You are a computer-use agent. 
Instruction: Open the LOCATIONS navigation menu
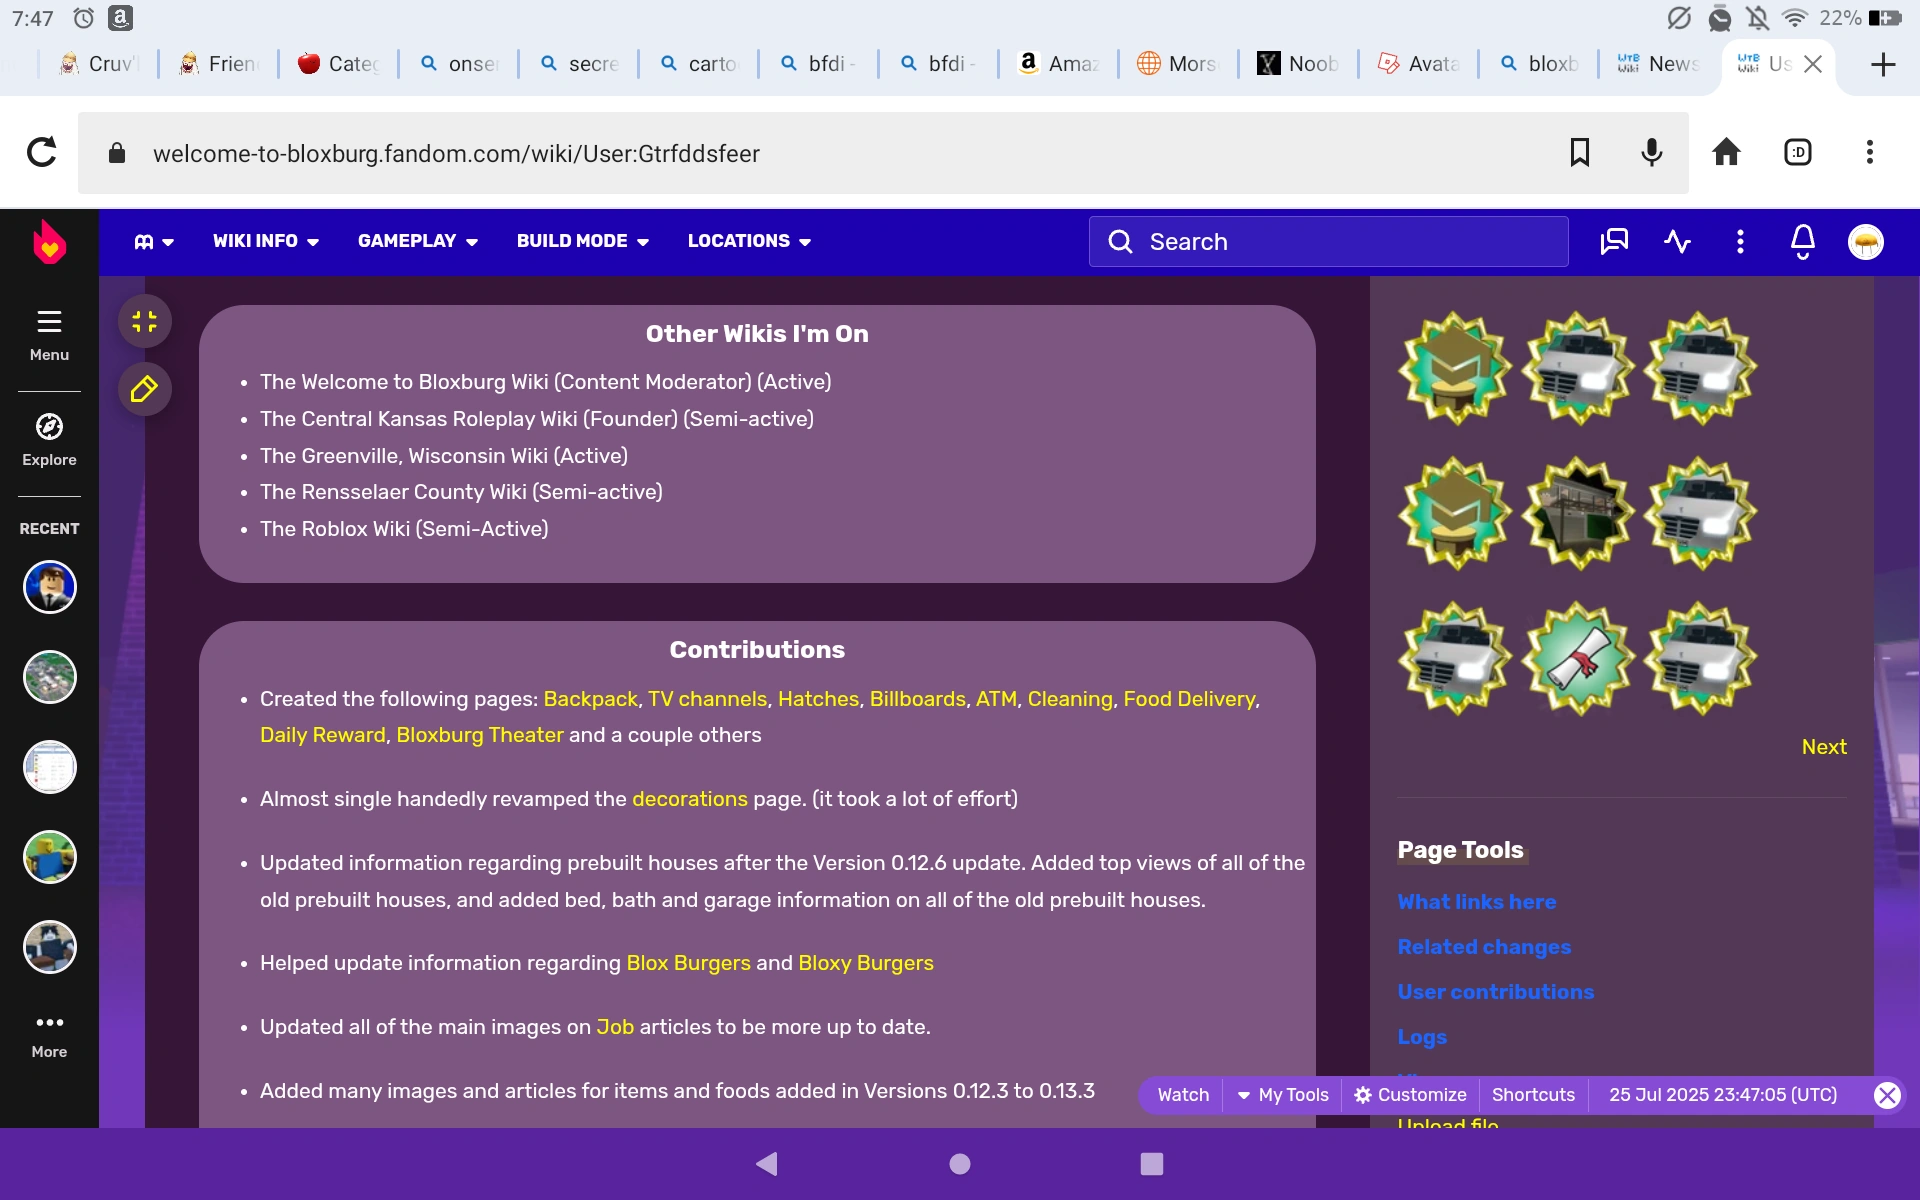pos(748,241)
